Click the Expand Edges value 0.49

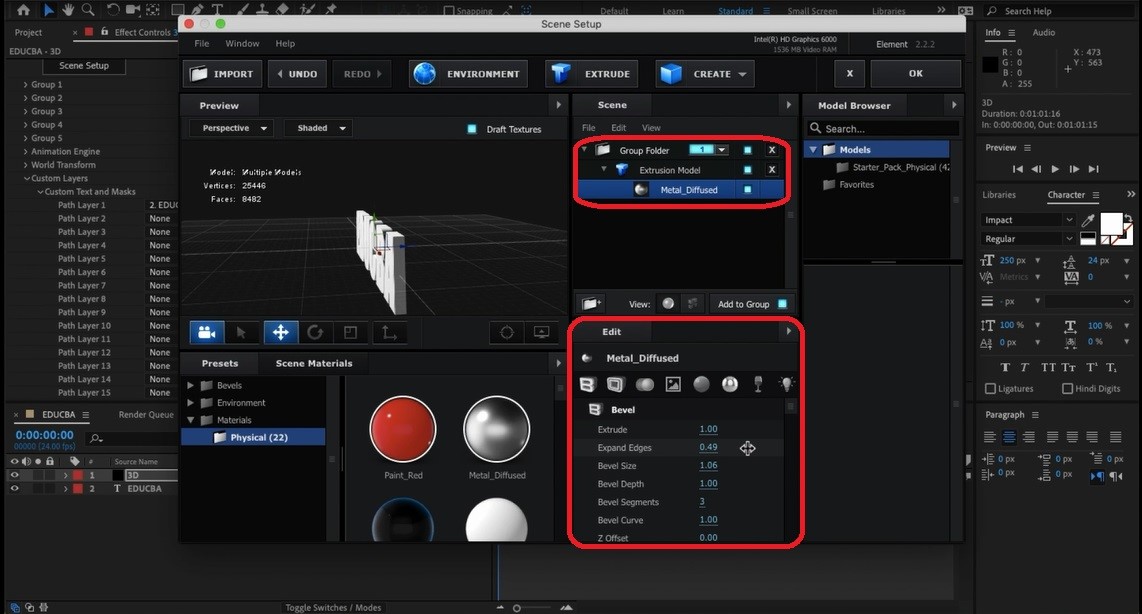(708, 447)
